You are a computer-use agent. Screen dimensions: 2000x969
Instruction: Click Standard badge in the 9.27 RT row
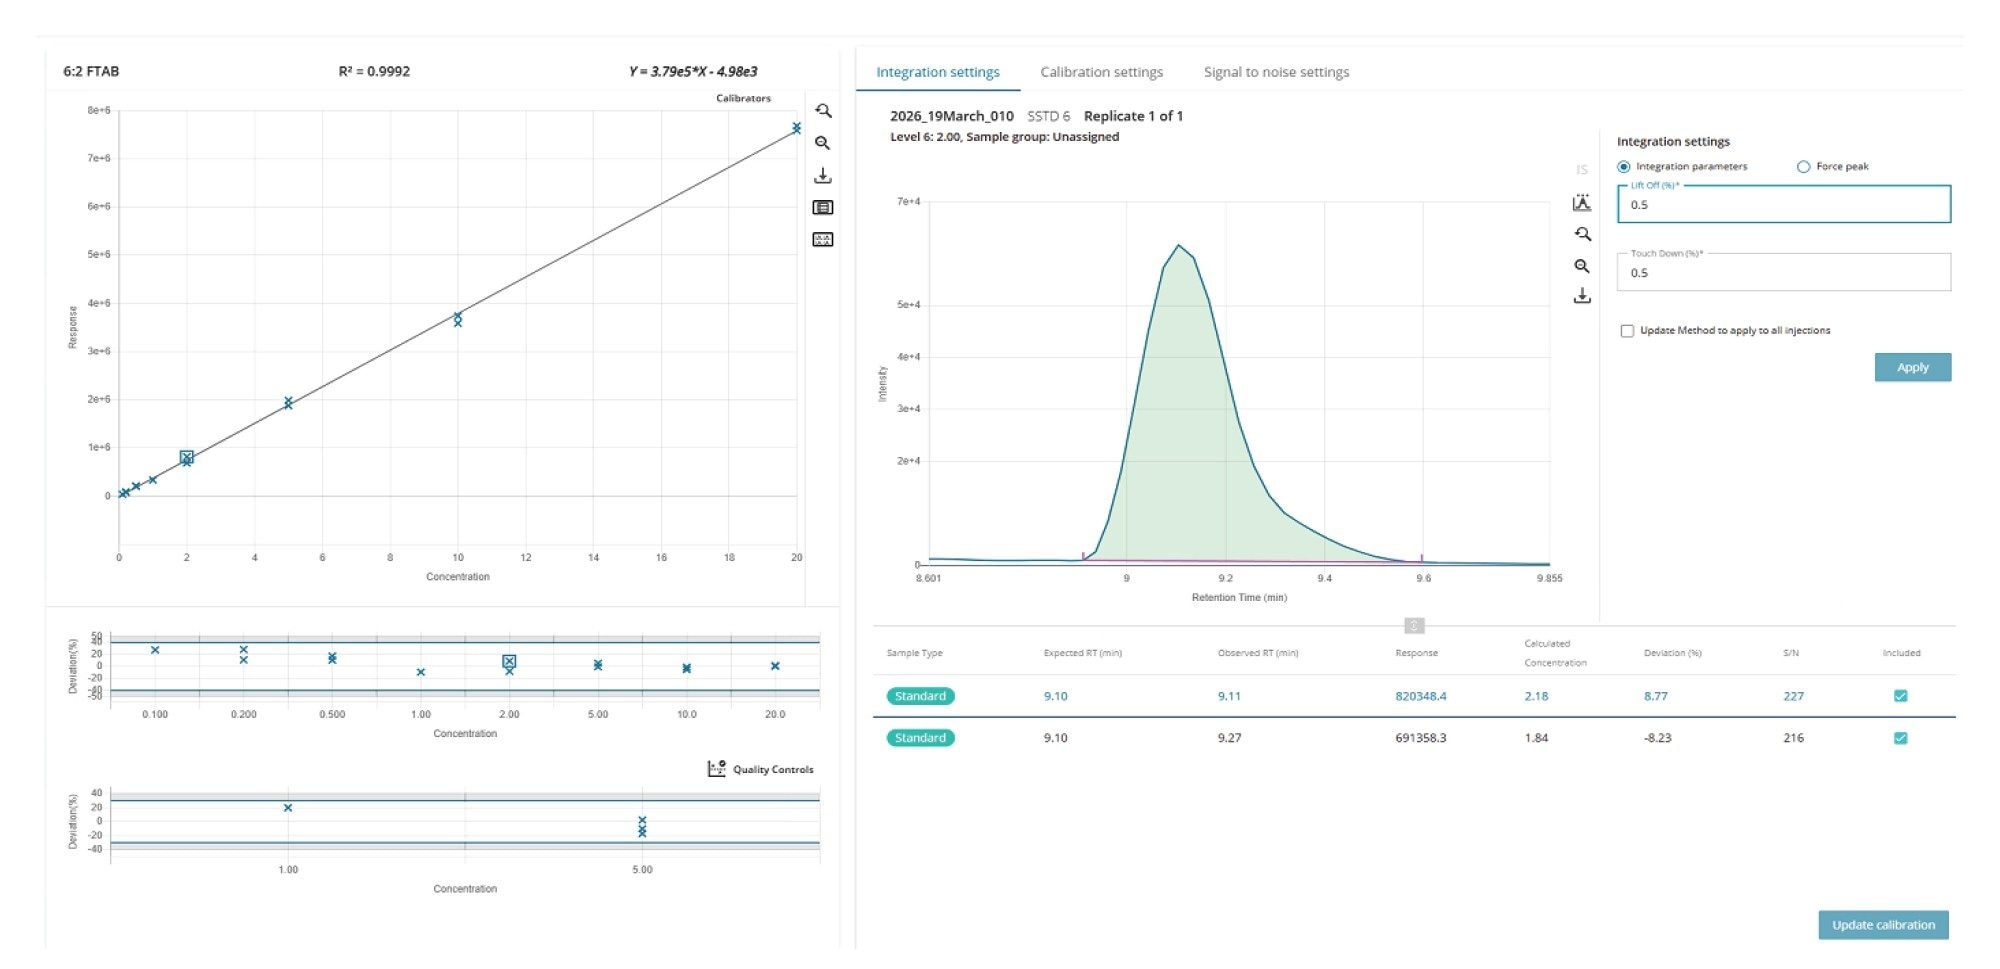click(920, 738)
